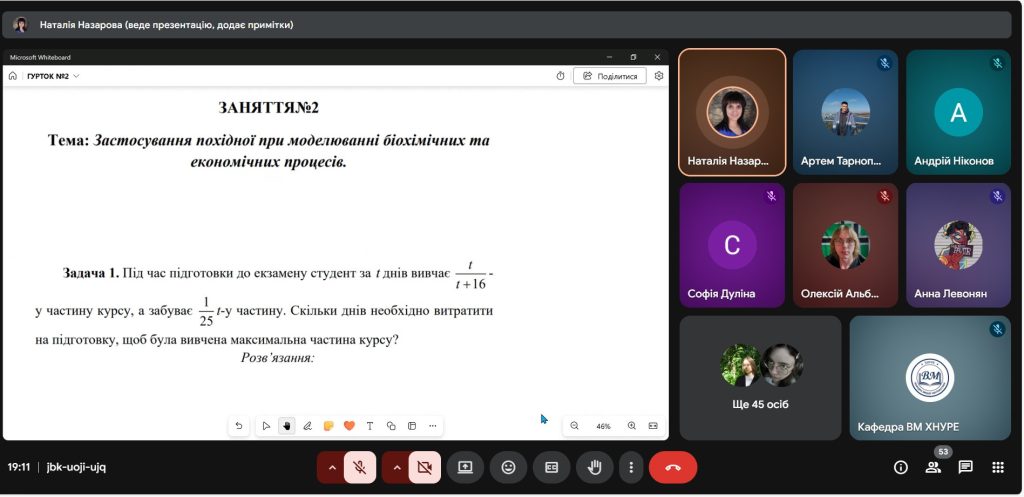Minimize the Microsoft Whiteboard window
Screen dimensions: 1024x497
(x=609, y=57)
